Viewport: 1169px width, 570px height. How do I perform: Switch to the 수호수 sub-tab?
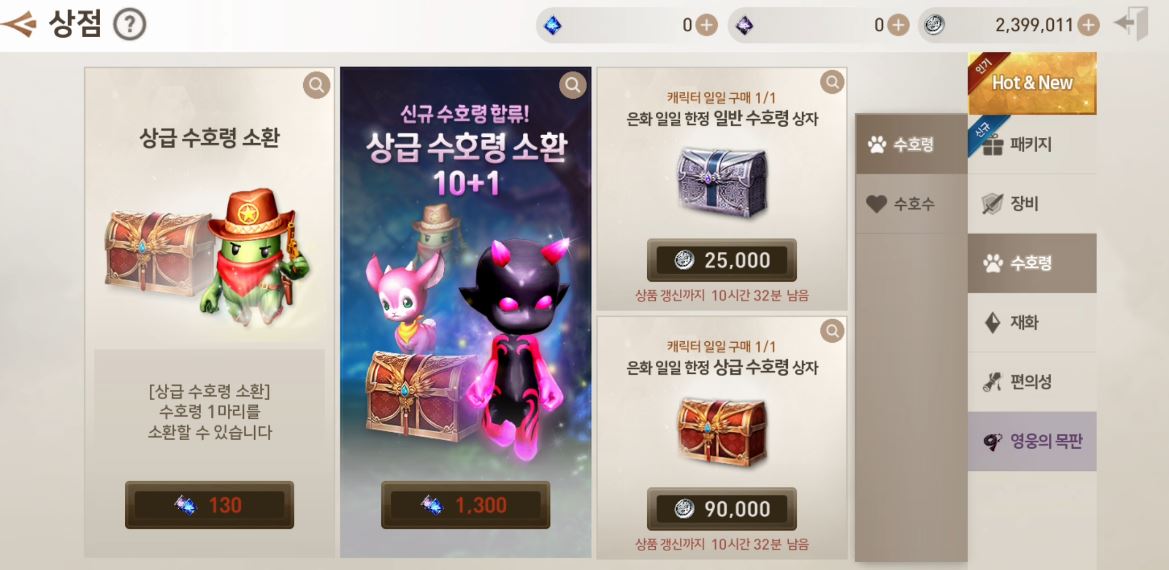(911, 204)
